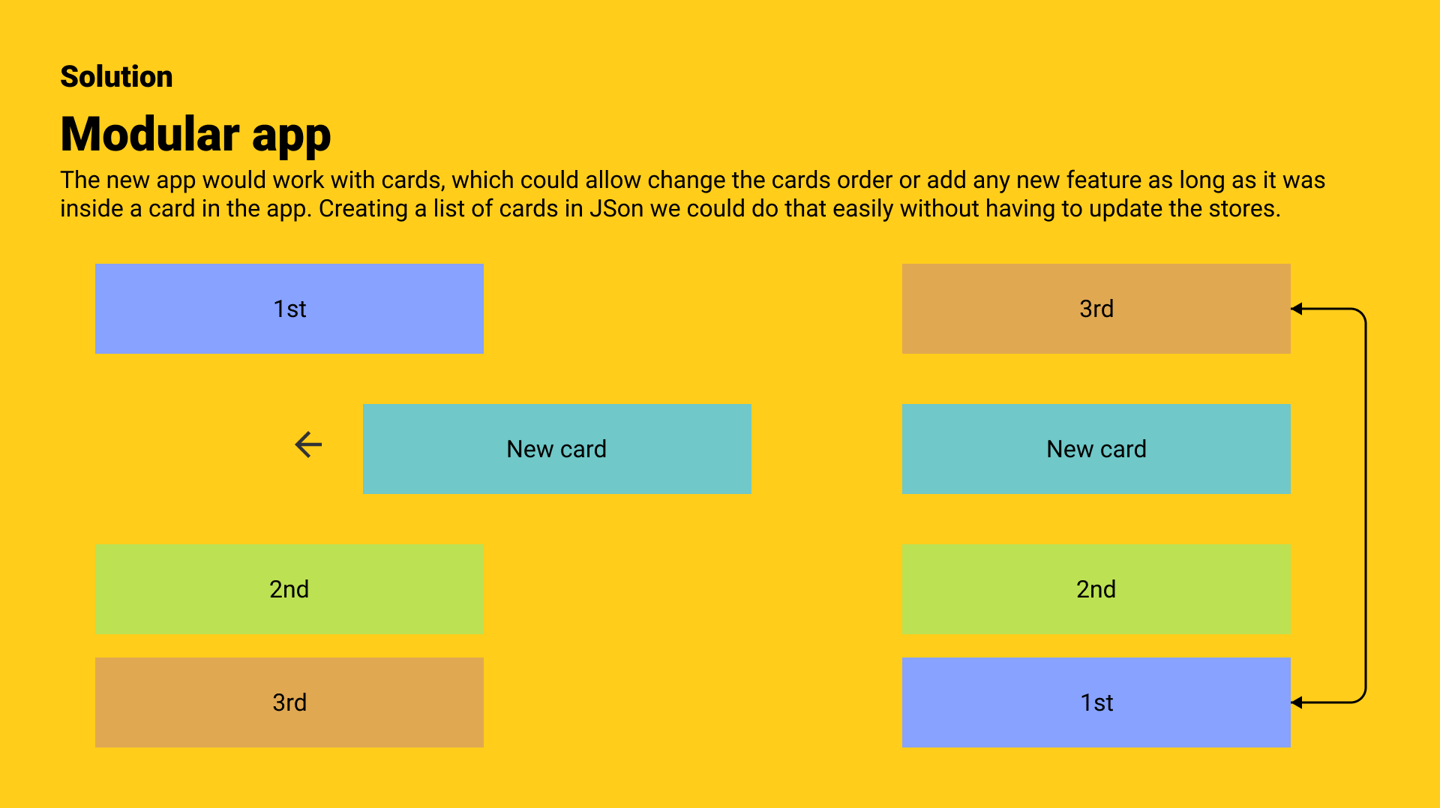This screenshot has width=1440, height=808.
Task: Click the '1st' label in left blue card
Action: click(289, 309)
